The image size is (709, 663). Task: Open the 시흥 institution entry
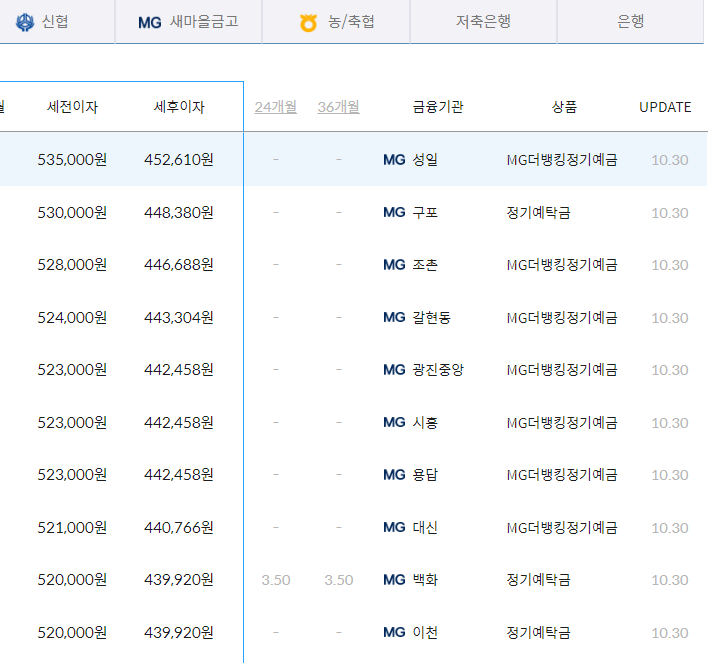point(425,422)
